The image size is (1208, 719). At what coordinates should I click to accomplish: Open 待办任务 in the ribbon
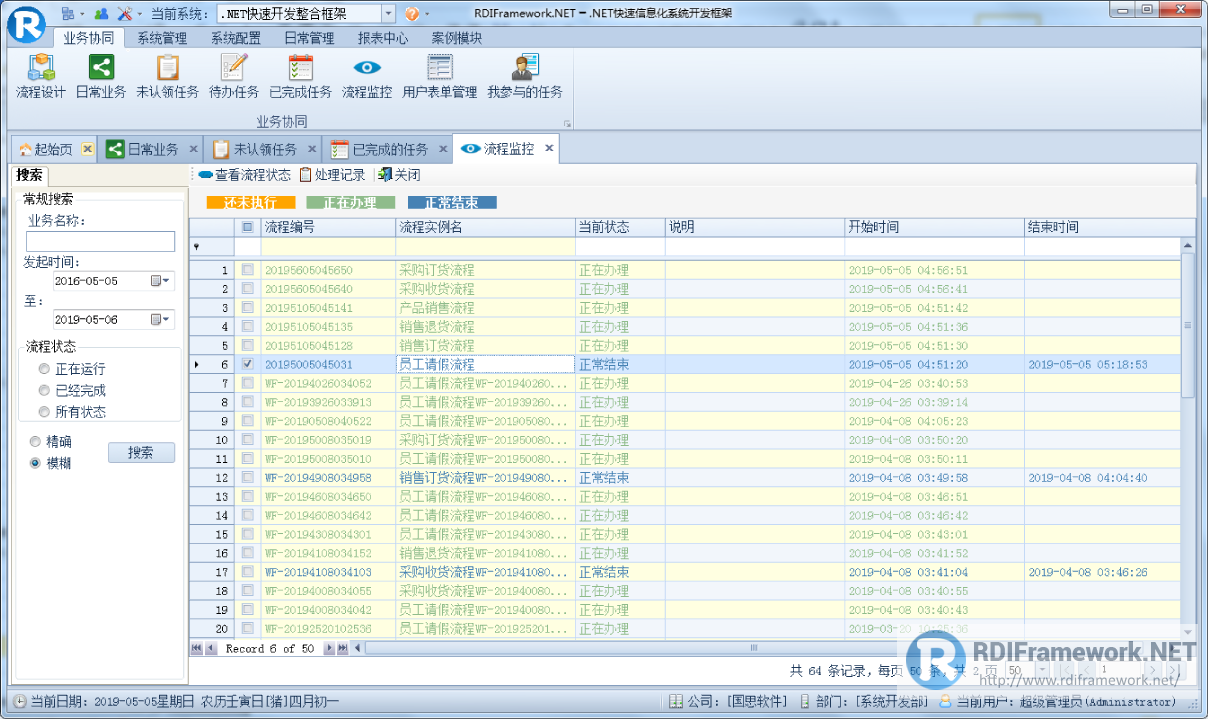tap(234, 77)
